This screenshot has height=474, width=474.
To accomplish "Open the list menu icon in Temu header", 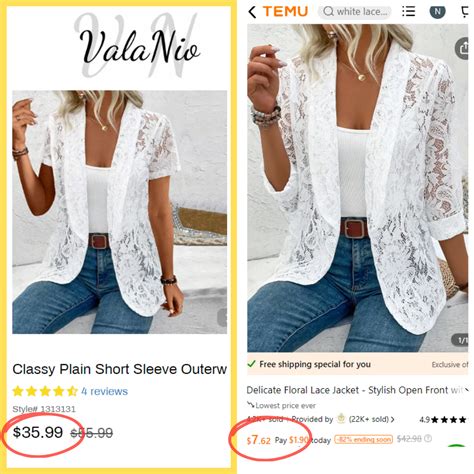I will (408, 12).
